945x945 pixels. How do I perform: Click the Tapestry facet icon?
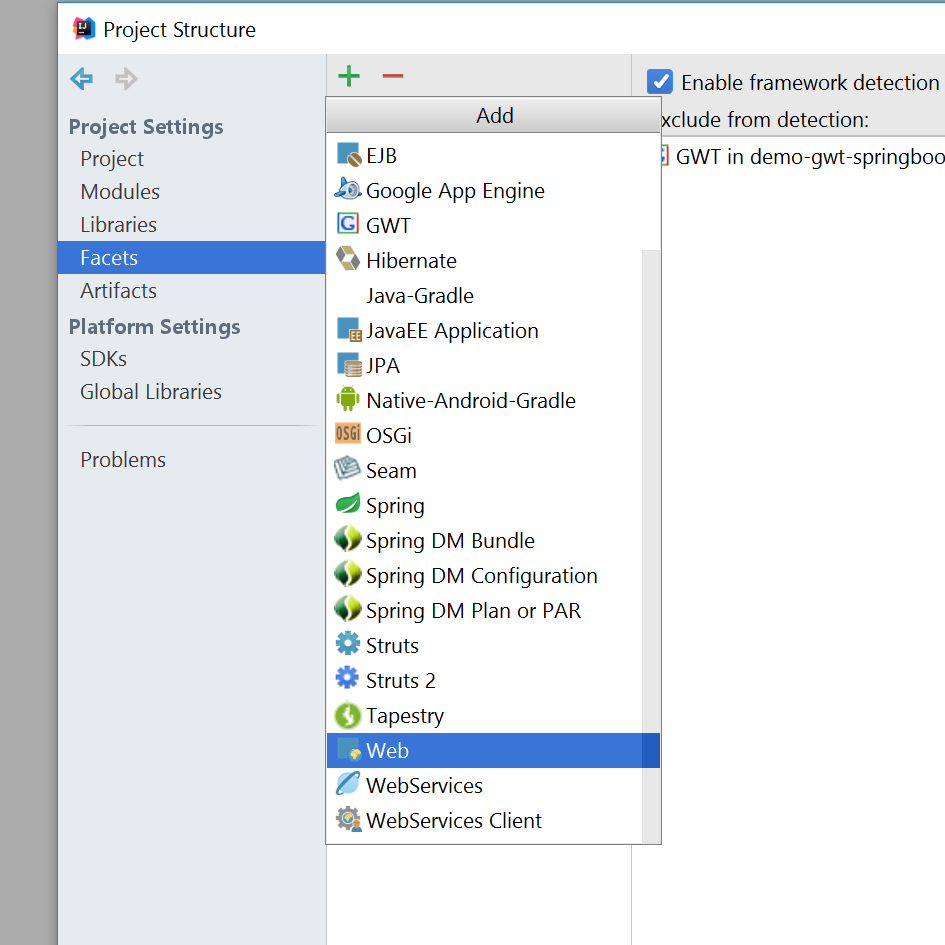(348, 715)
